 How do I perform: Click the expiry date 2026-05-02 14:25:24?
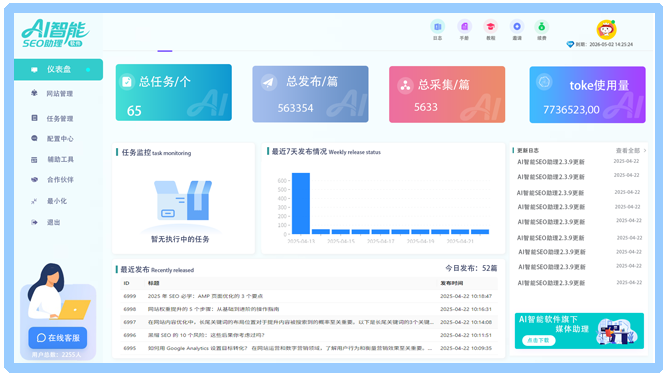click(611, 44)
